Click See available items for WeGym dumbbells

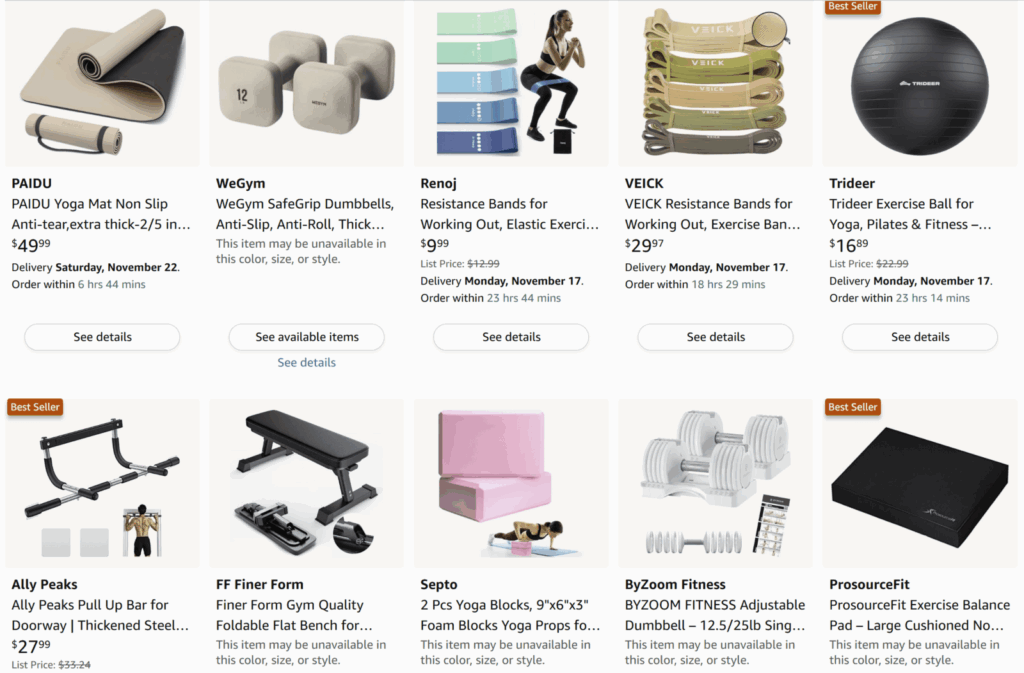pos(307,337)
